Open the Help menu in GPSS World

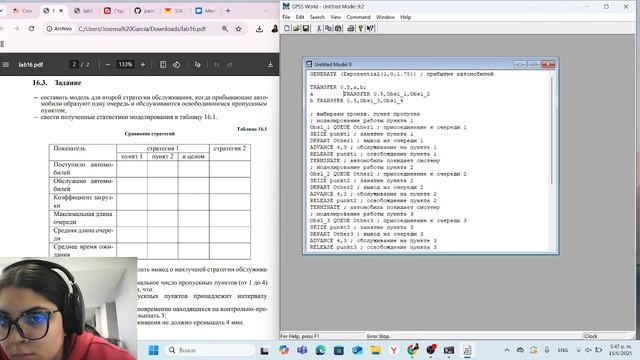click(405, 17)
